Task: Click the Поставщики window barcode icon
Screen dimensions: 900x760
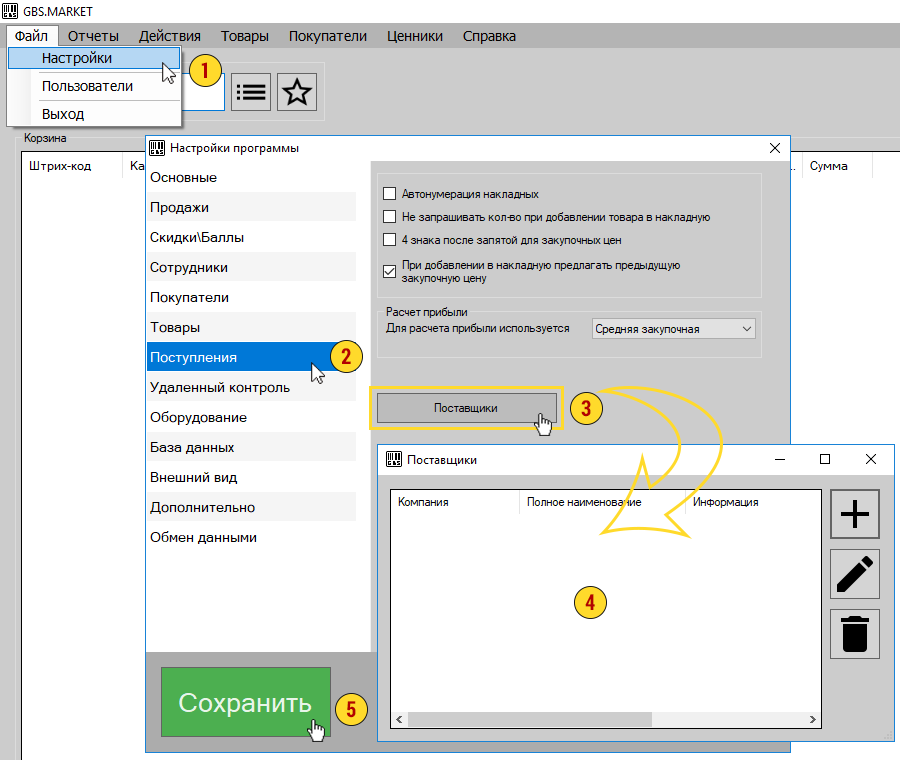Action: click(394, 459)
